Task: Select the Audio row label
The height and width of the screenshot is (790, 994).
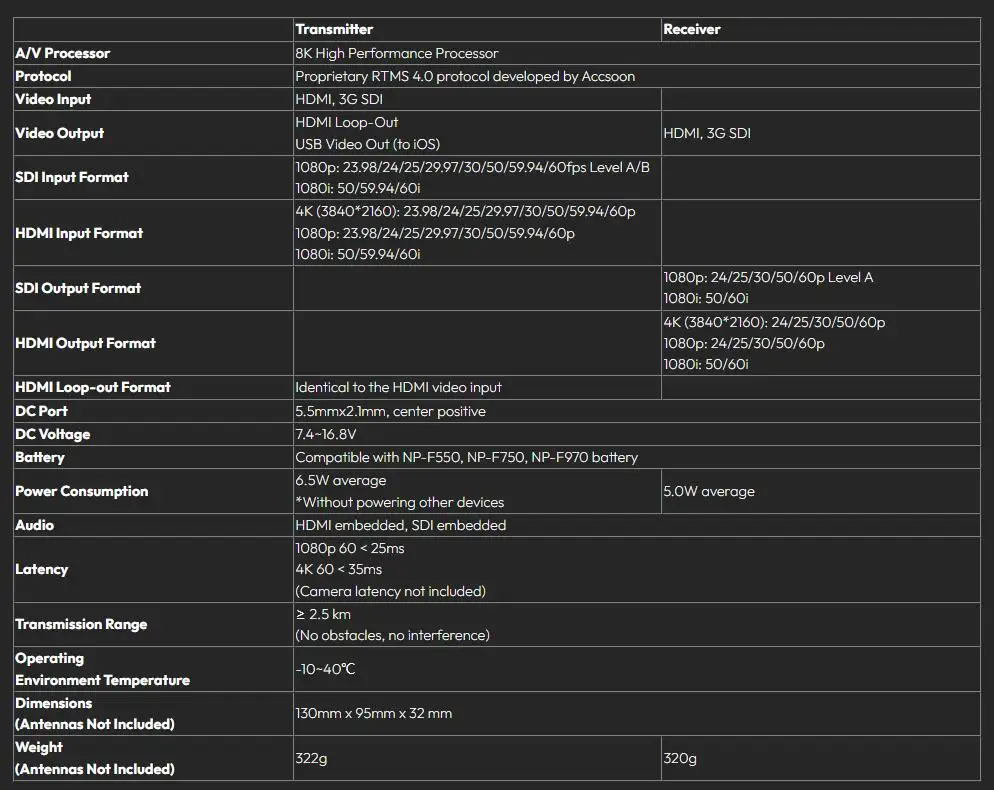Action: click(35, 525)
